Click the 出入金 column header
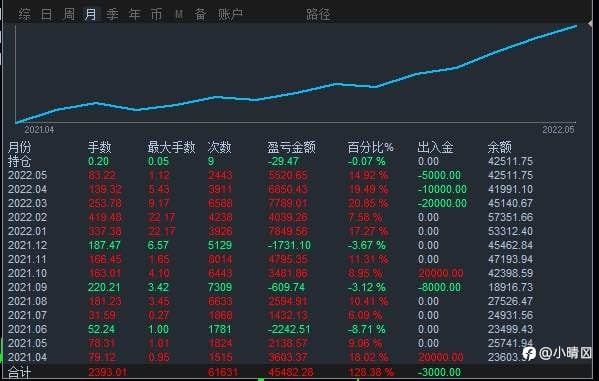The image size is (599, 381). click(435, 147)
